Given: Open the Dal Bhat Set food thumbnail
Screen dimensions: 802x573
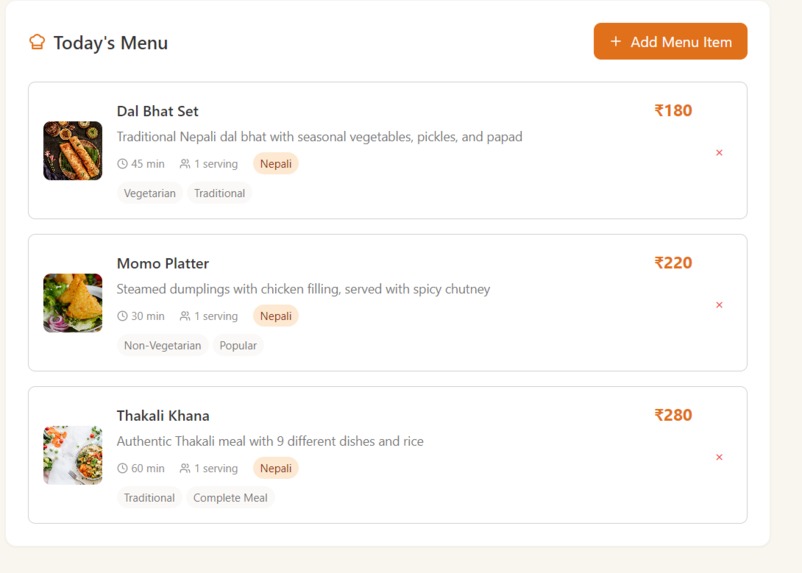Looking at the screenshot, I should pos(73,150).
